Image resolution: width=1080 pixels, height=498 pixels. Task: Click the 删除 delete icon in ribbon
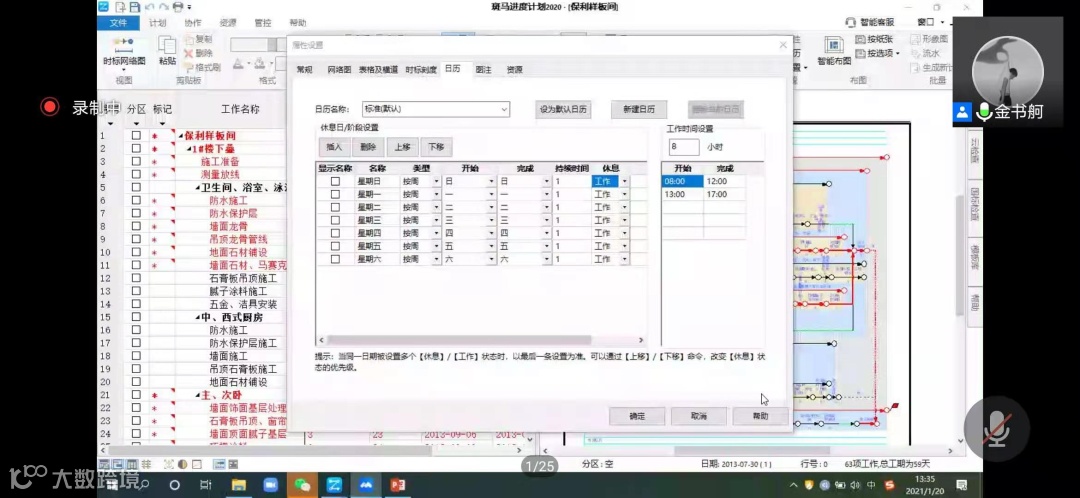click(x=189, y=53)
